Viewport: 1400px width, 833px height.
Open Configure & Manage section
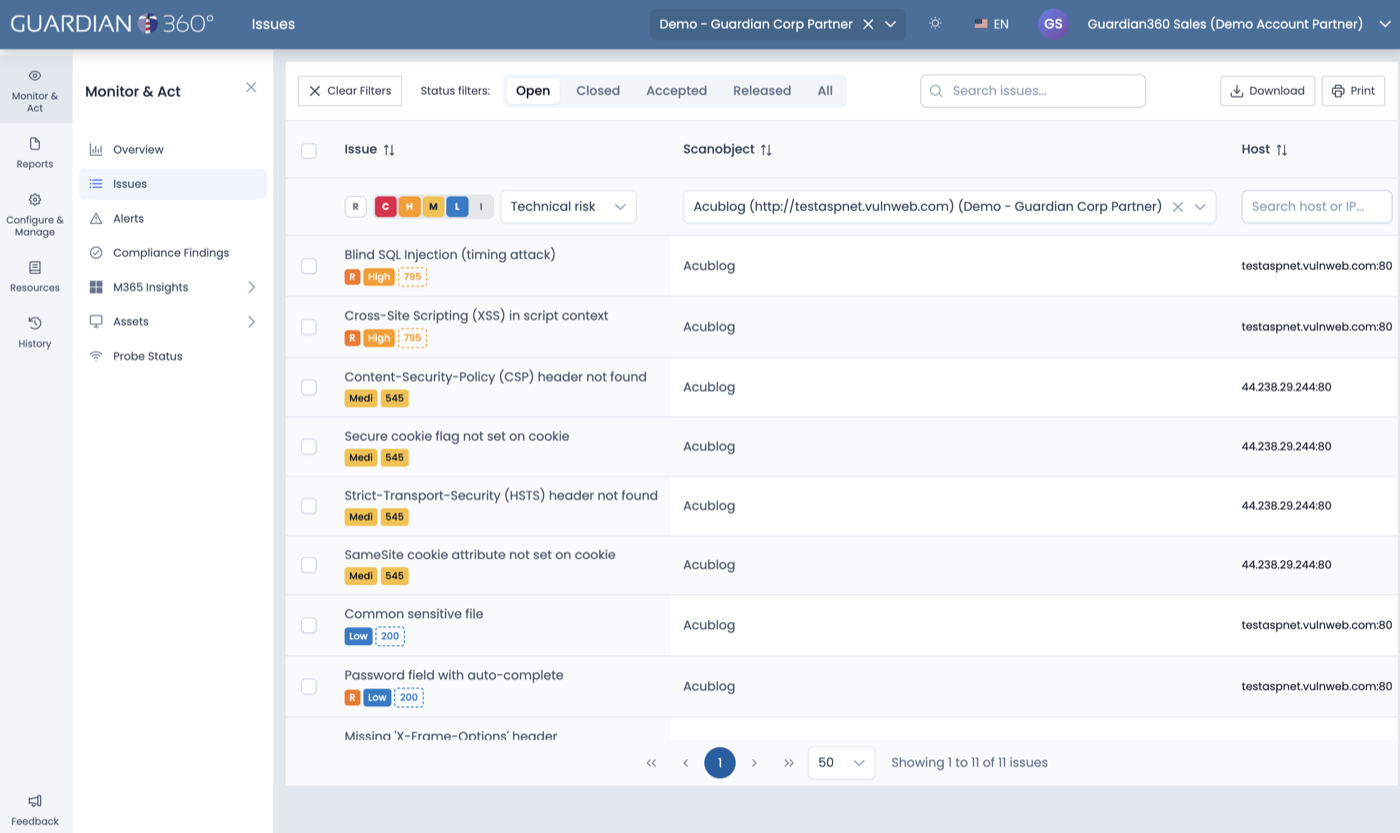[35, 214]
